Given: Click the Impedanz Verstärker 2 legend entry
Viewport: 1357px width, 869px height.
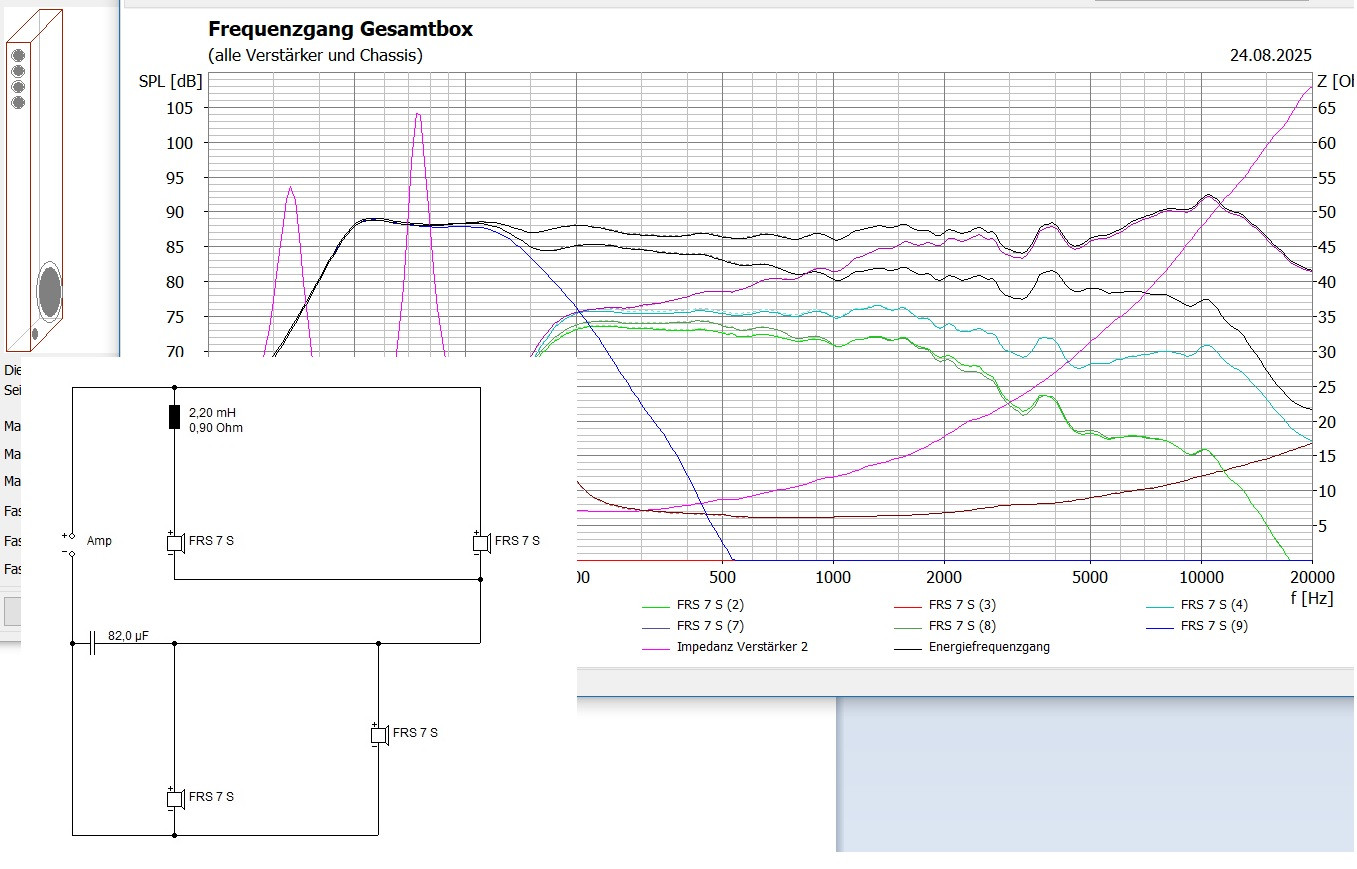Looking at the screenshot, I should 741,647.
